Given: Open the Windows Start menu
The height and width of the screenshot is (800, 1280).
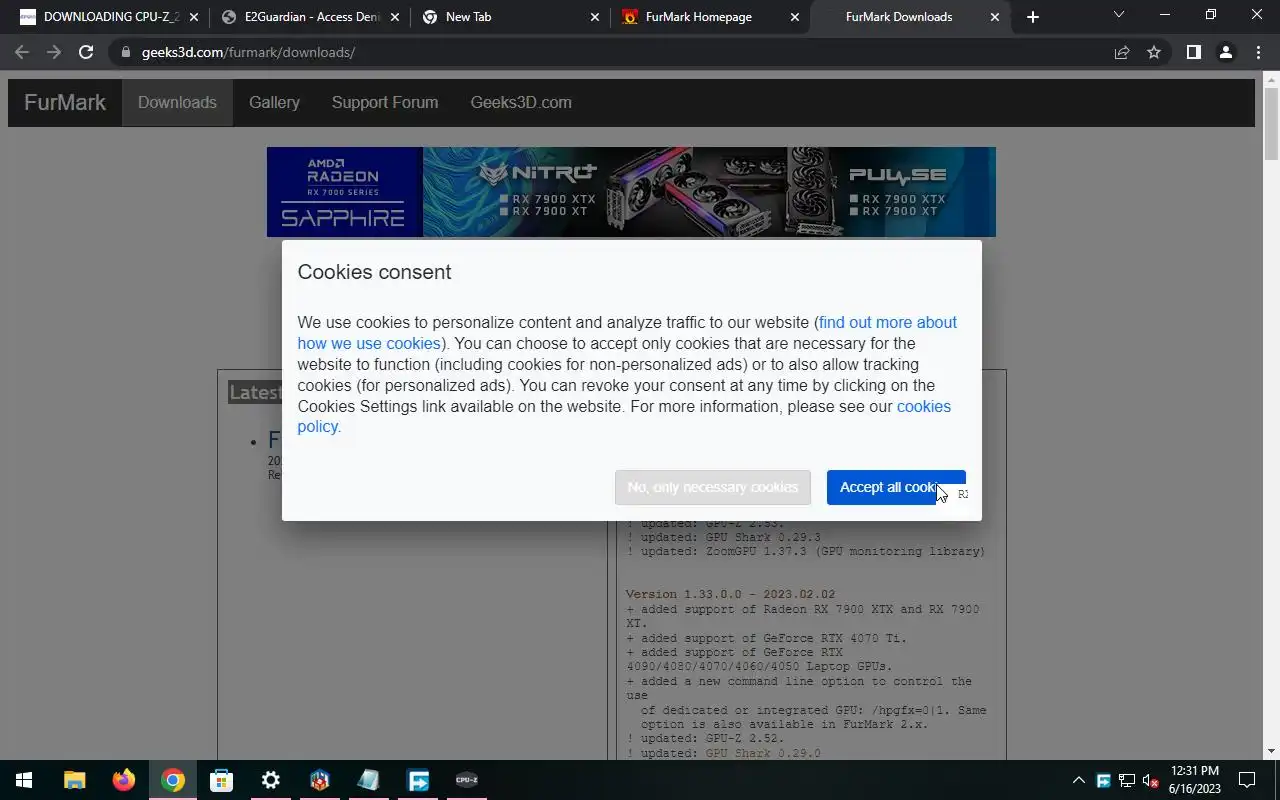Looking at the screenshot, I should click(24, 780).
